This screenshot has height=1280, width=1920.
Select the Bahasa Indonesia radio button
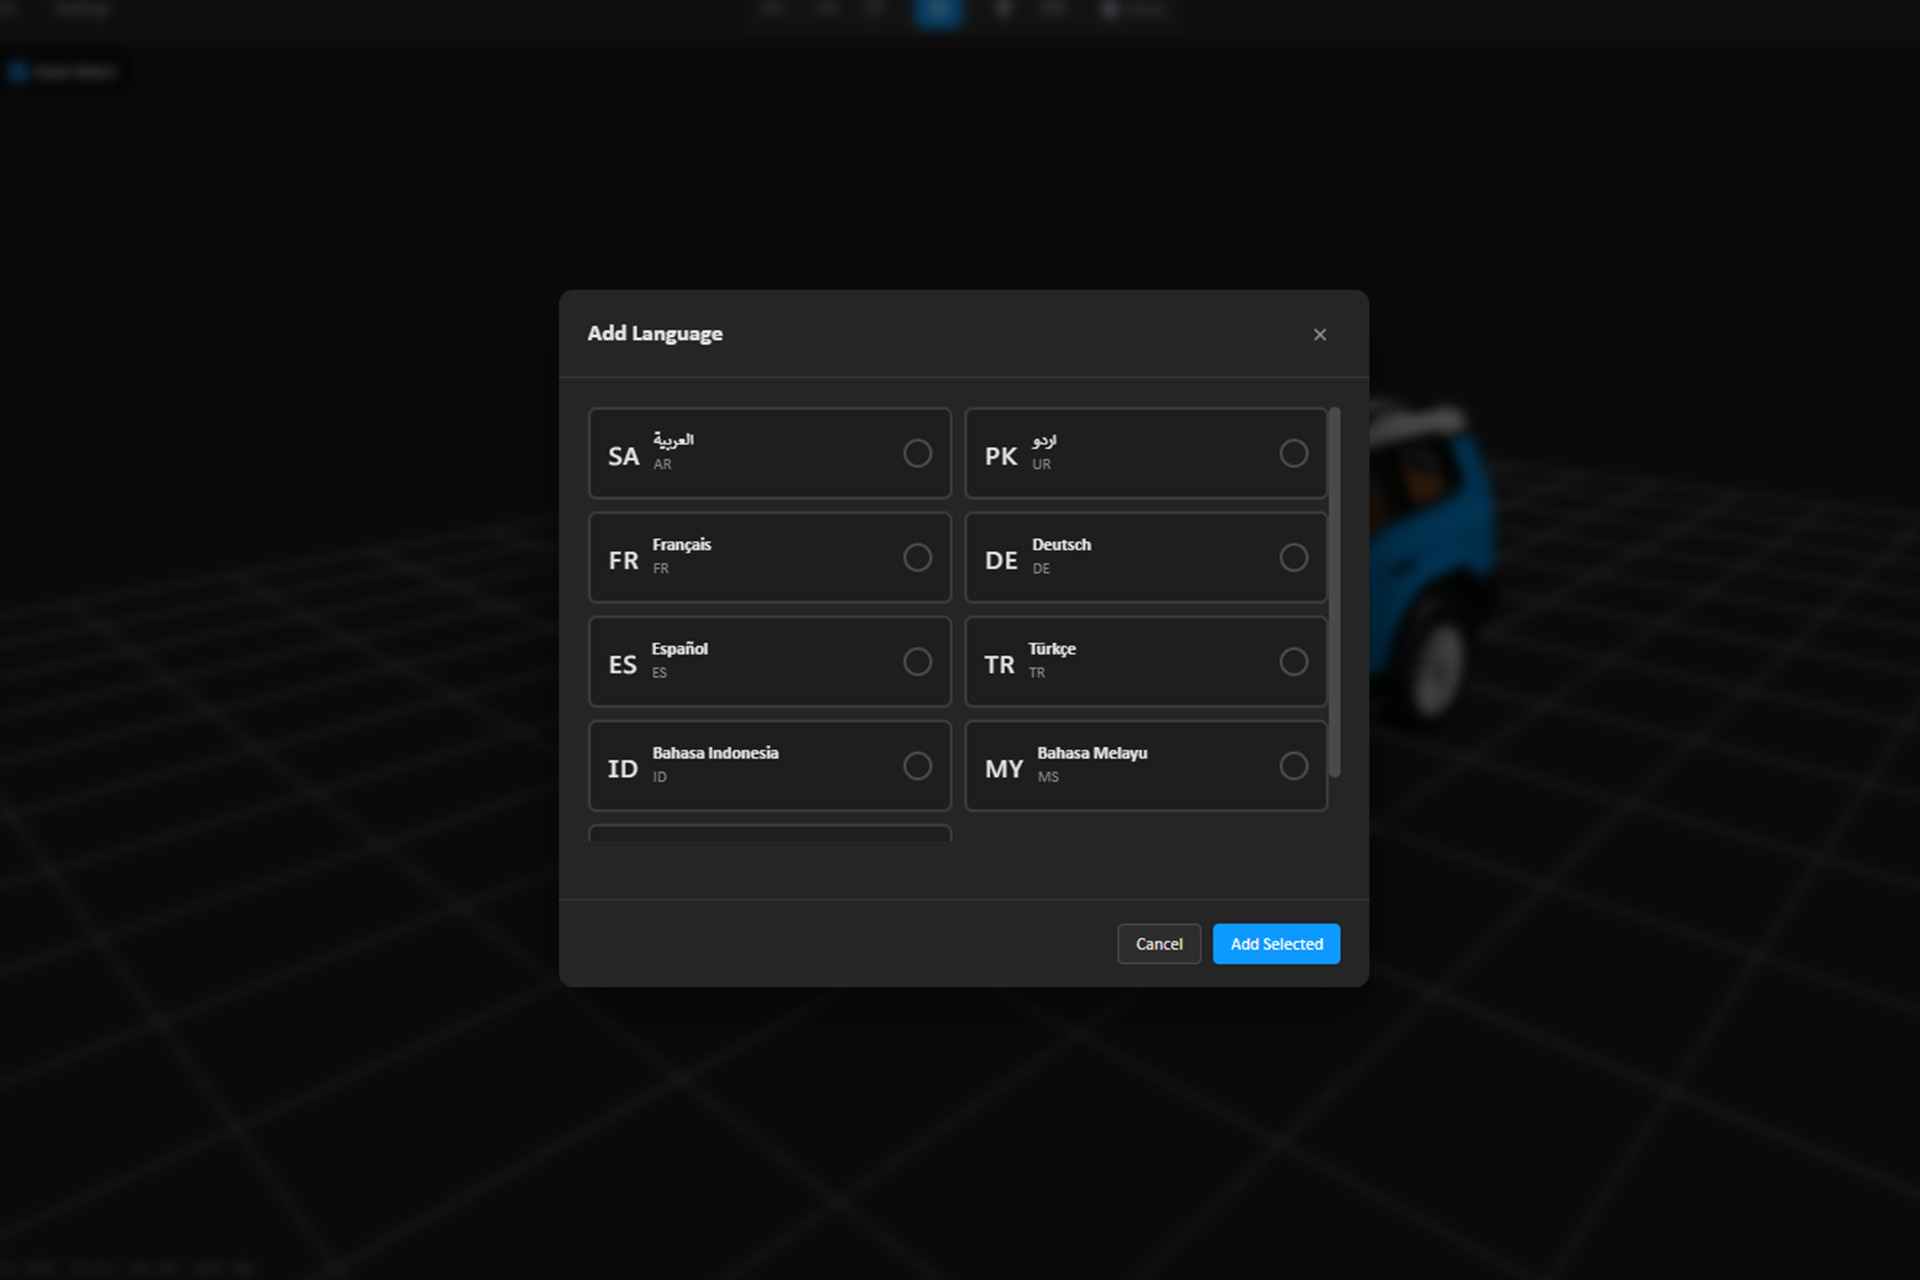point(917,766)
